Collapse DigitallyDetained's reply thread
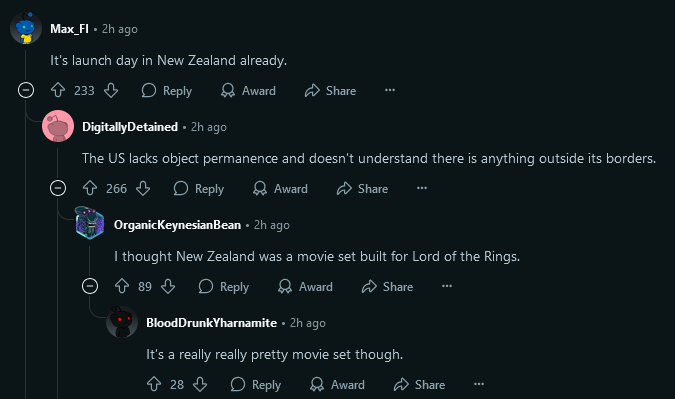Image resolution: width=675 pixels, height=399 pixels. click(58, 189)
